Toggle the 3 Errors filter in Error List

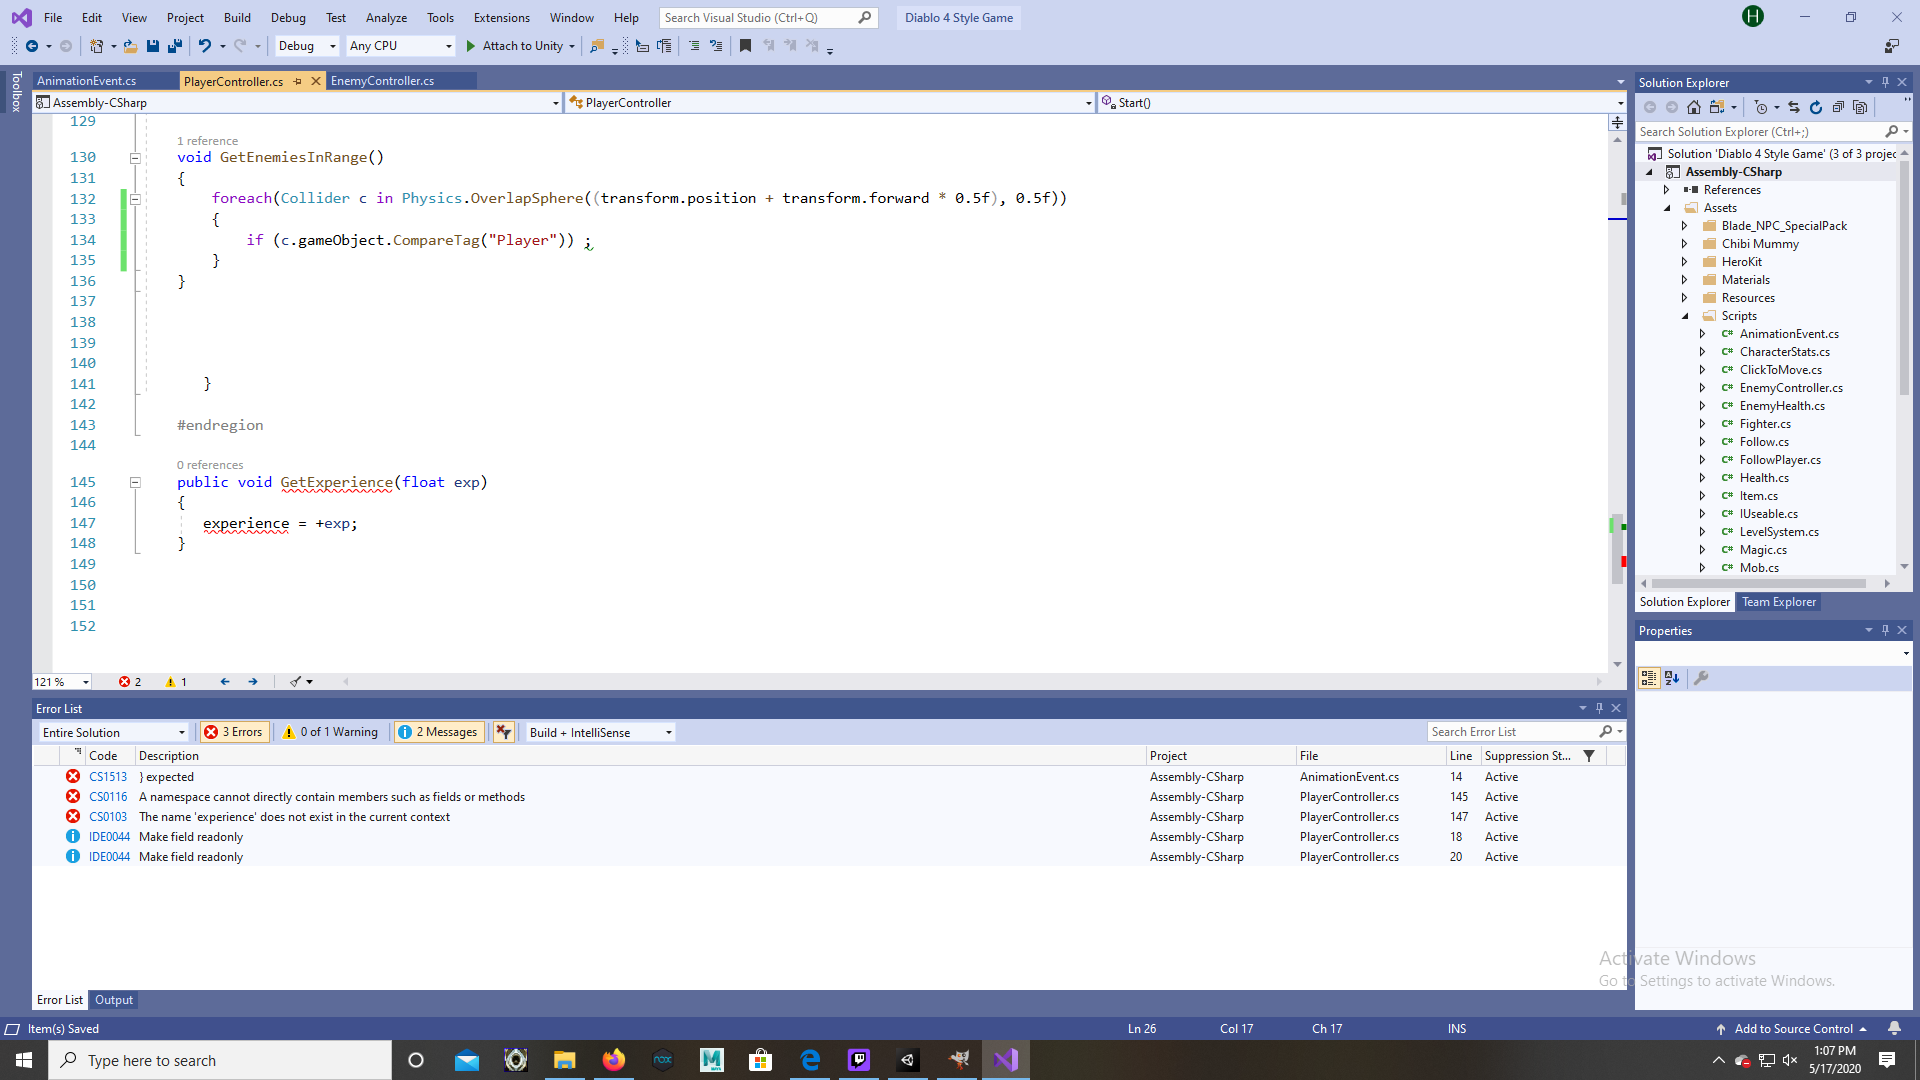point(233,731)
